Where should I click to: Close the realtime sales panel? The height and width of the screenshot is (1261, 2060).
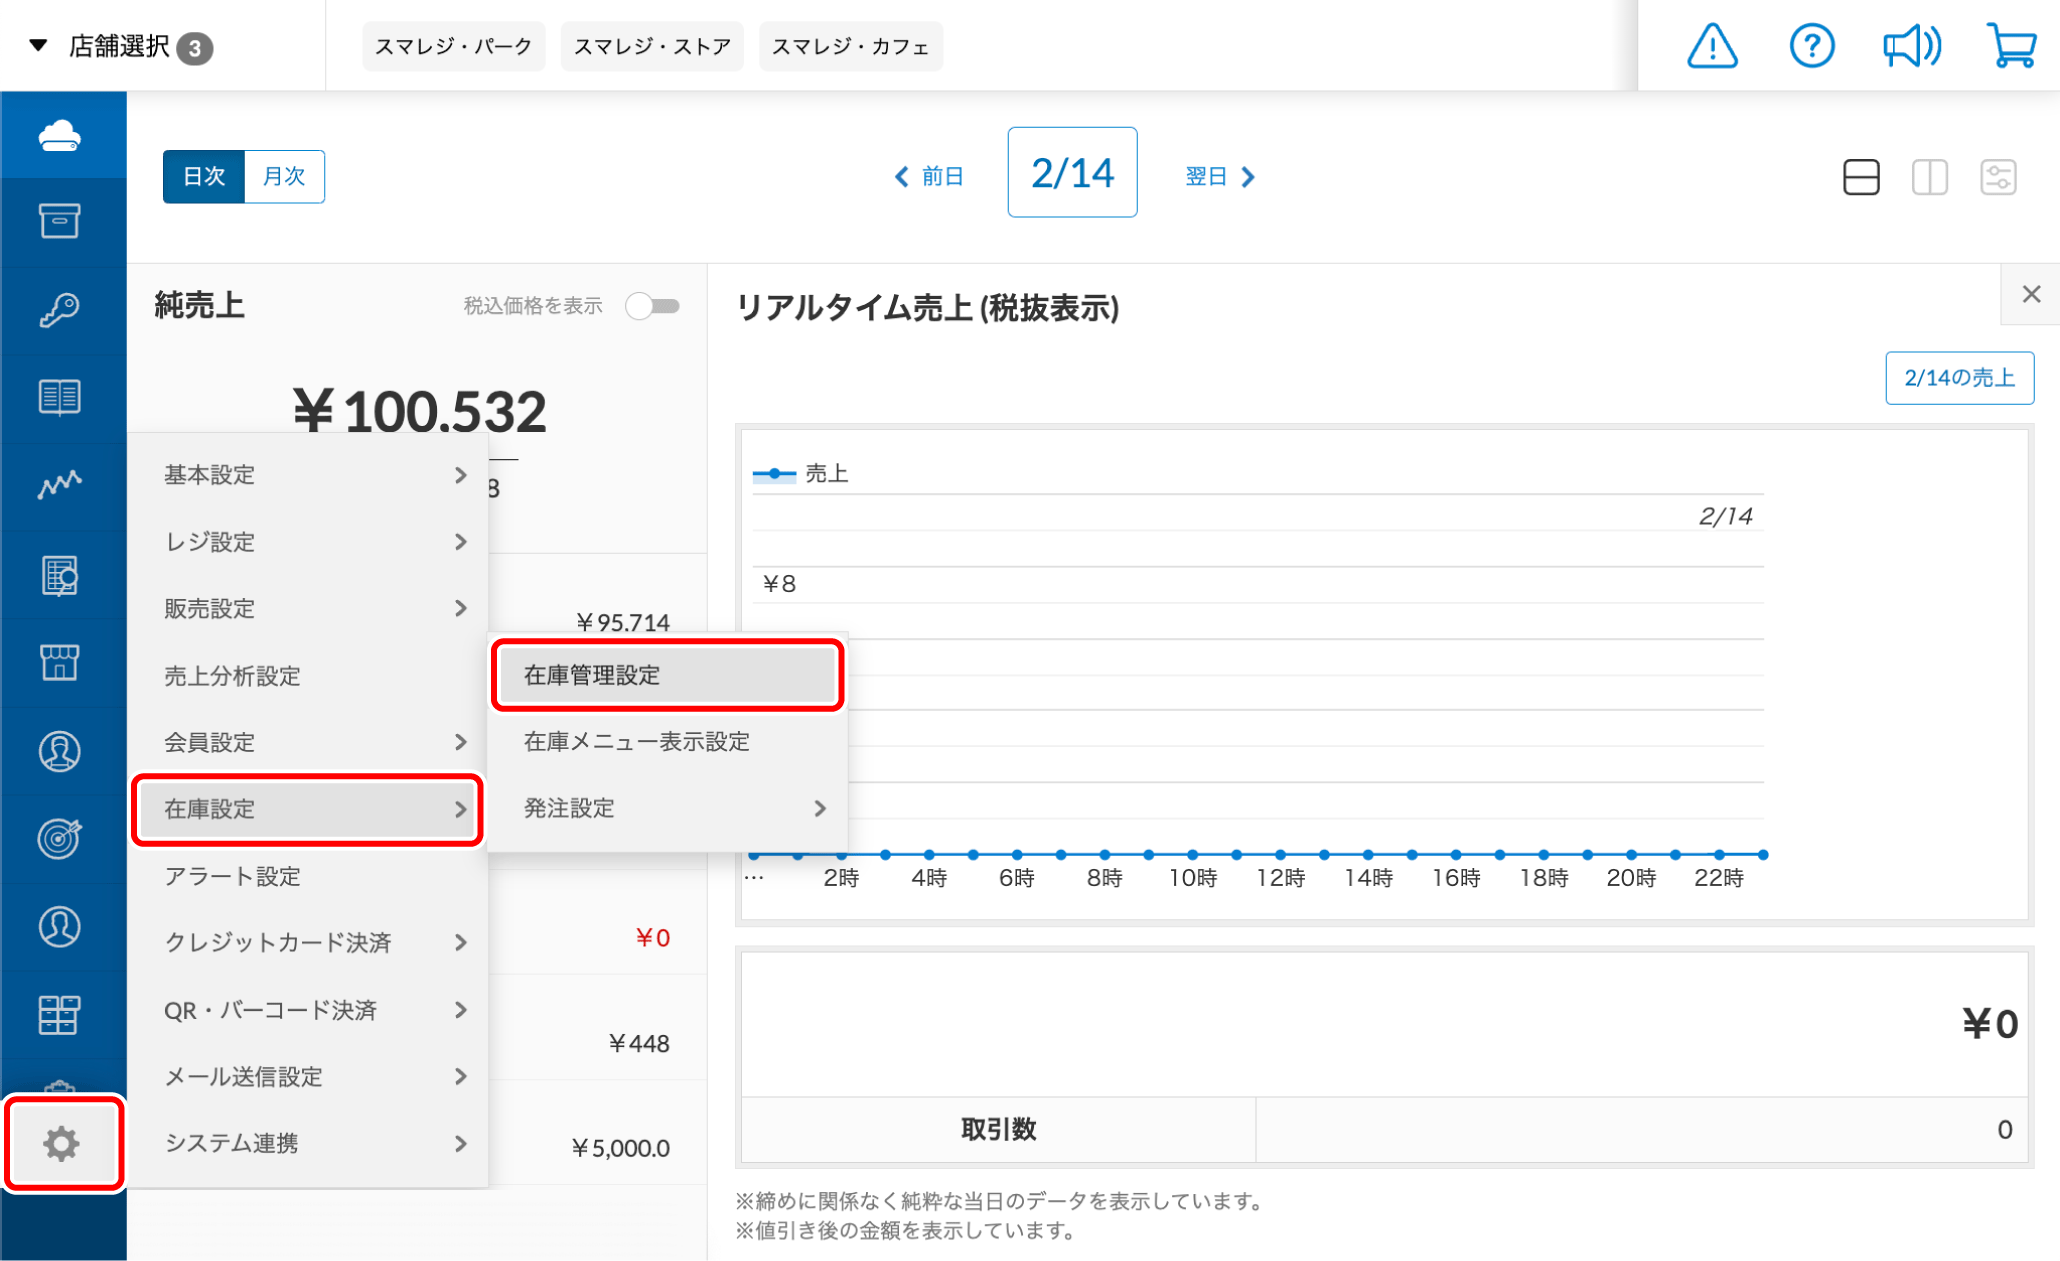pos(2031,294)
